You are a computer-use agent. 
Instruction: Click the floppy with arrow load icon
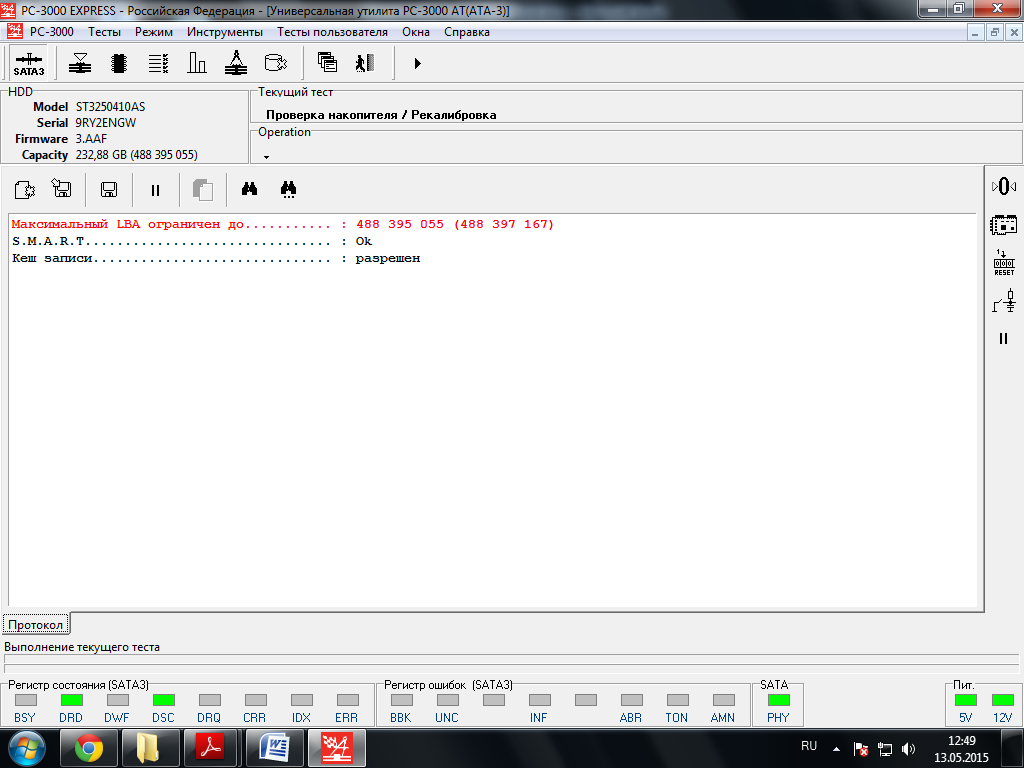62,189
